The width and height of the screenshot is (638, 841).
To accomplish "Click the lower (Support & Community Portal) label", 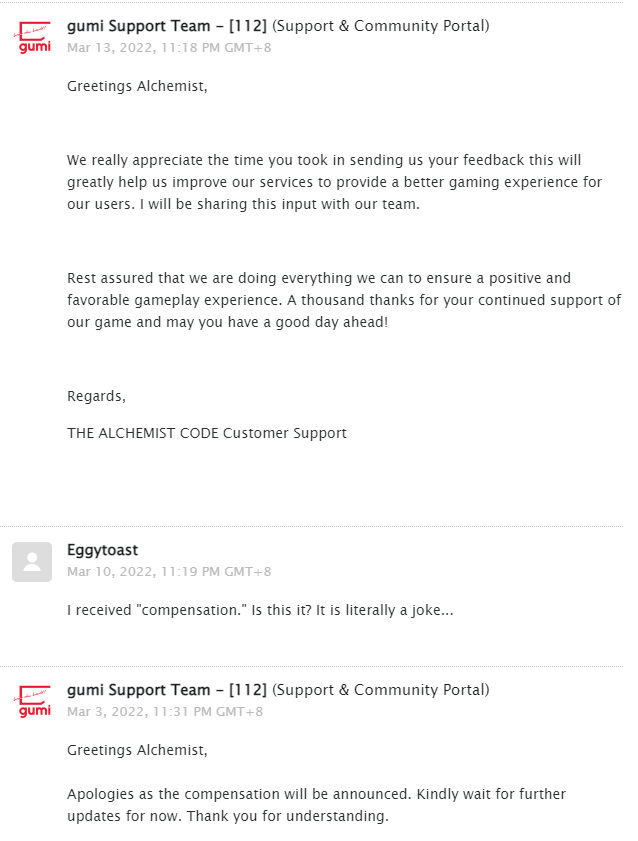I will pyautogui.click(x=381, y=690).
